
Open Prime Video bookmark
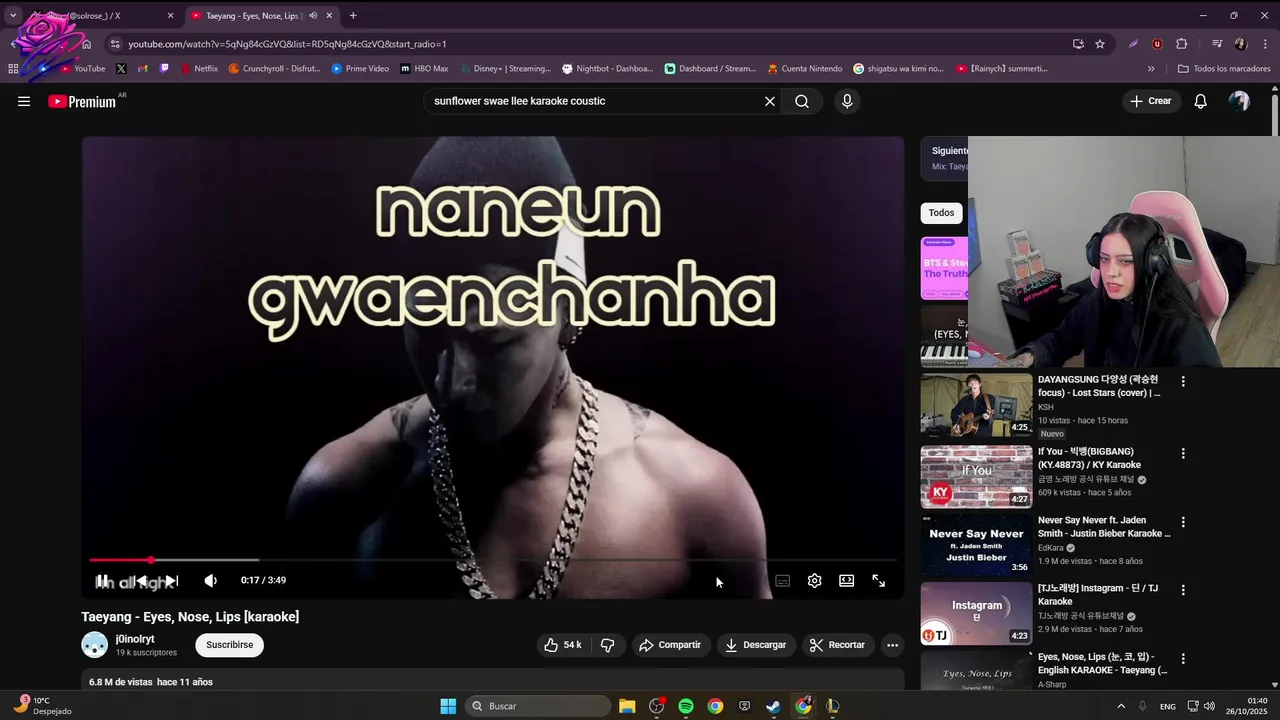(x=360, y=69)
